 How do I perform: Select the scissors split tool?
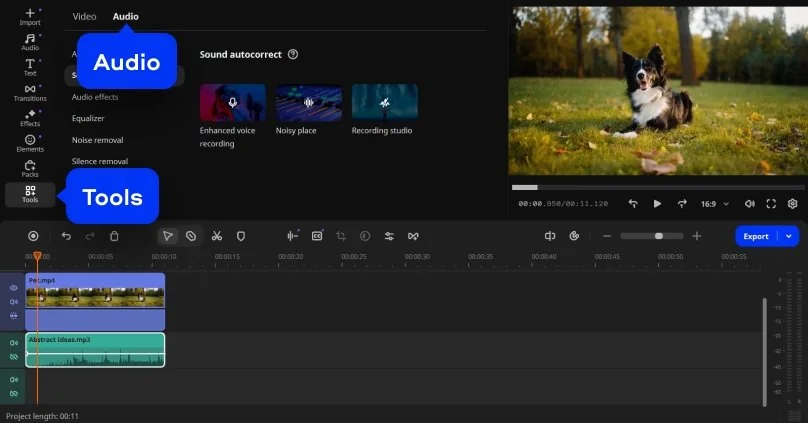pyautogui.click(x=216, y=236)
